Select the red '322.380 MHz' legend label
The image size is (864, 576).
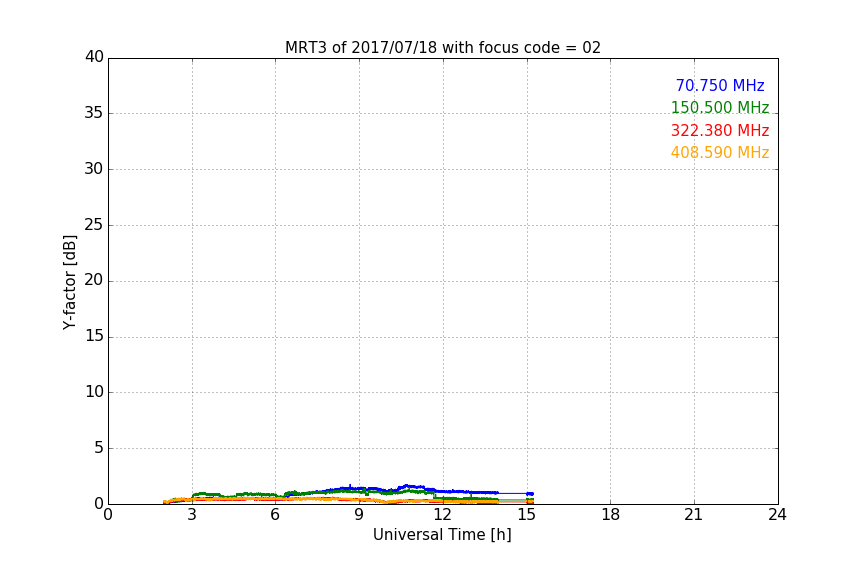point(720,131)
